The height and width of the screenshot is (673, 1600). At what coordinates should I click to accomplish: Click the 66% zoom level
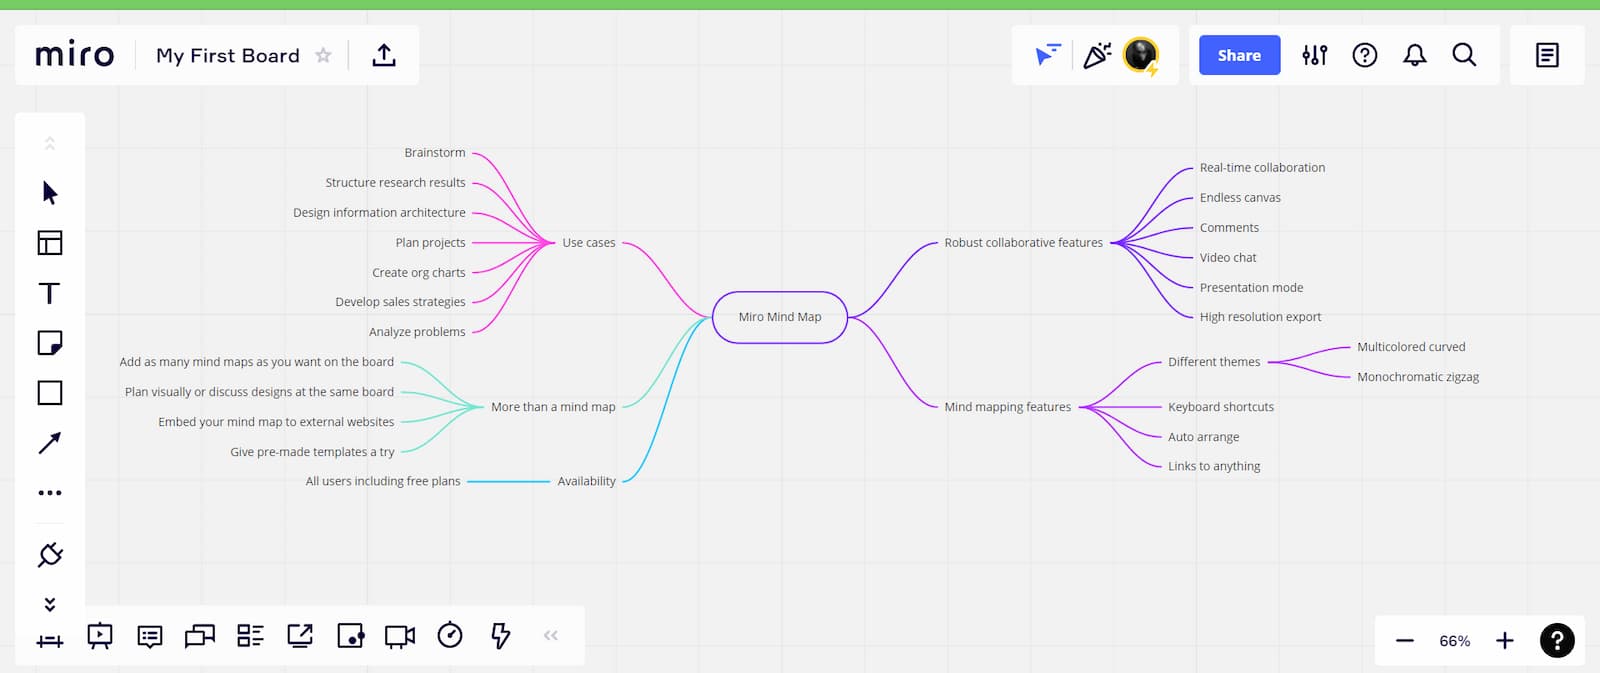coord(1455,641)
